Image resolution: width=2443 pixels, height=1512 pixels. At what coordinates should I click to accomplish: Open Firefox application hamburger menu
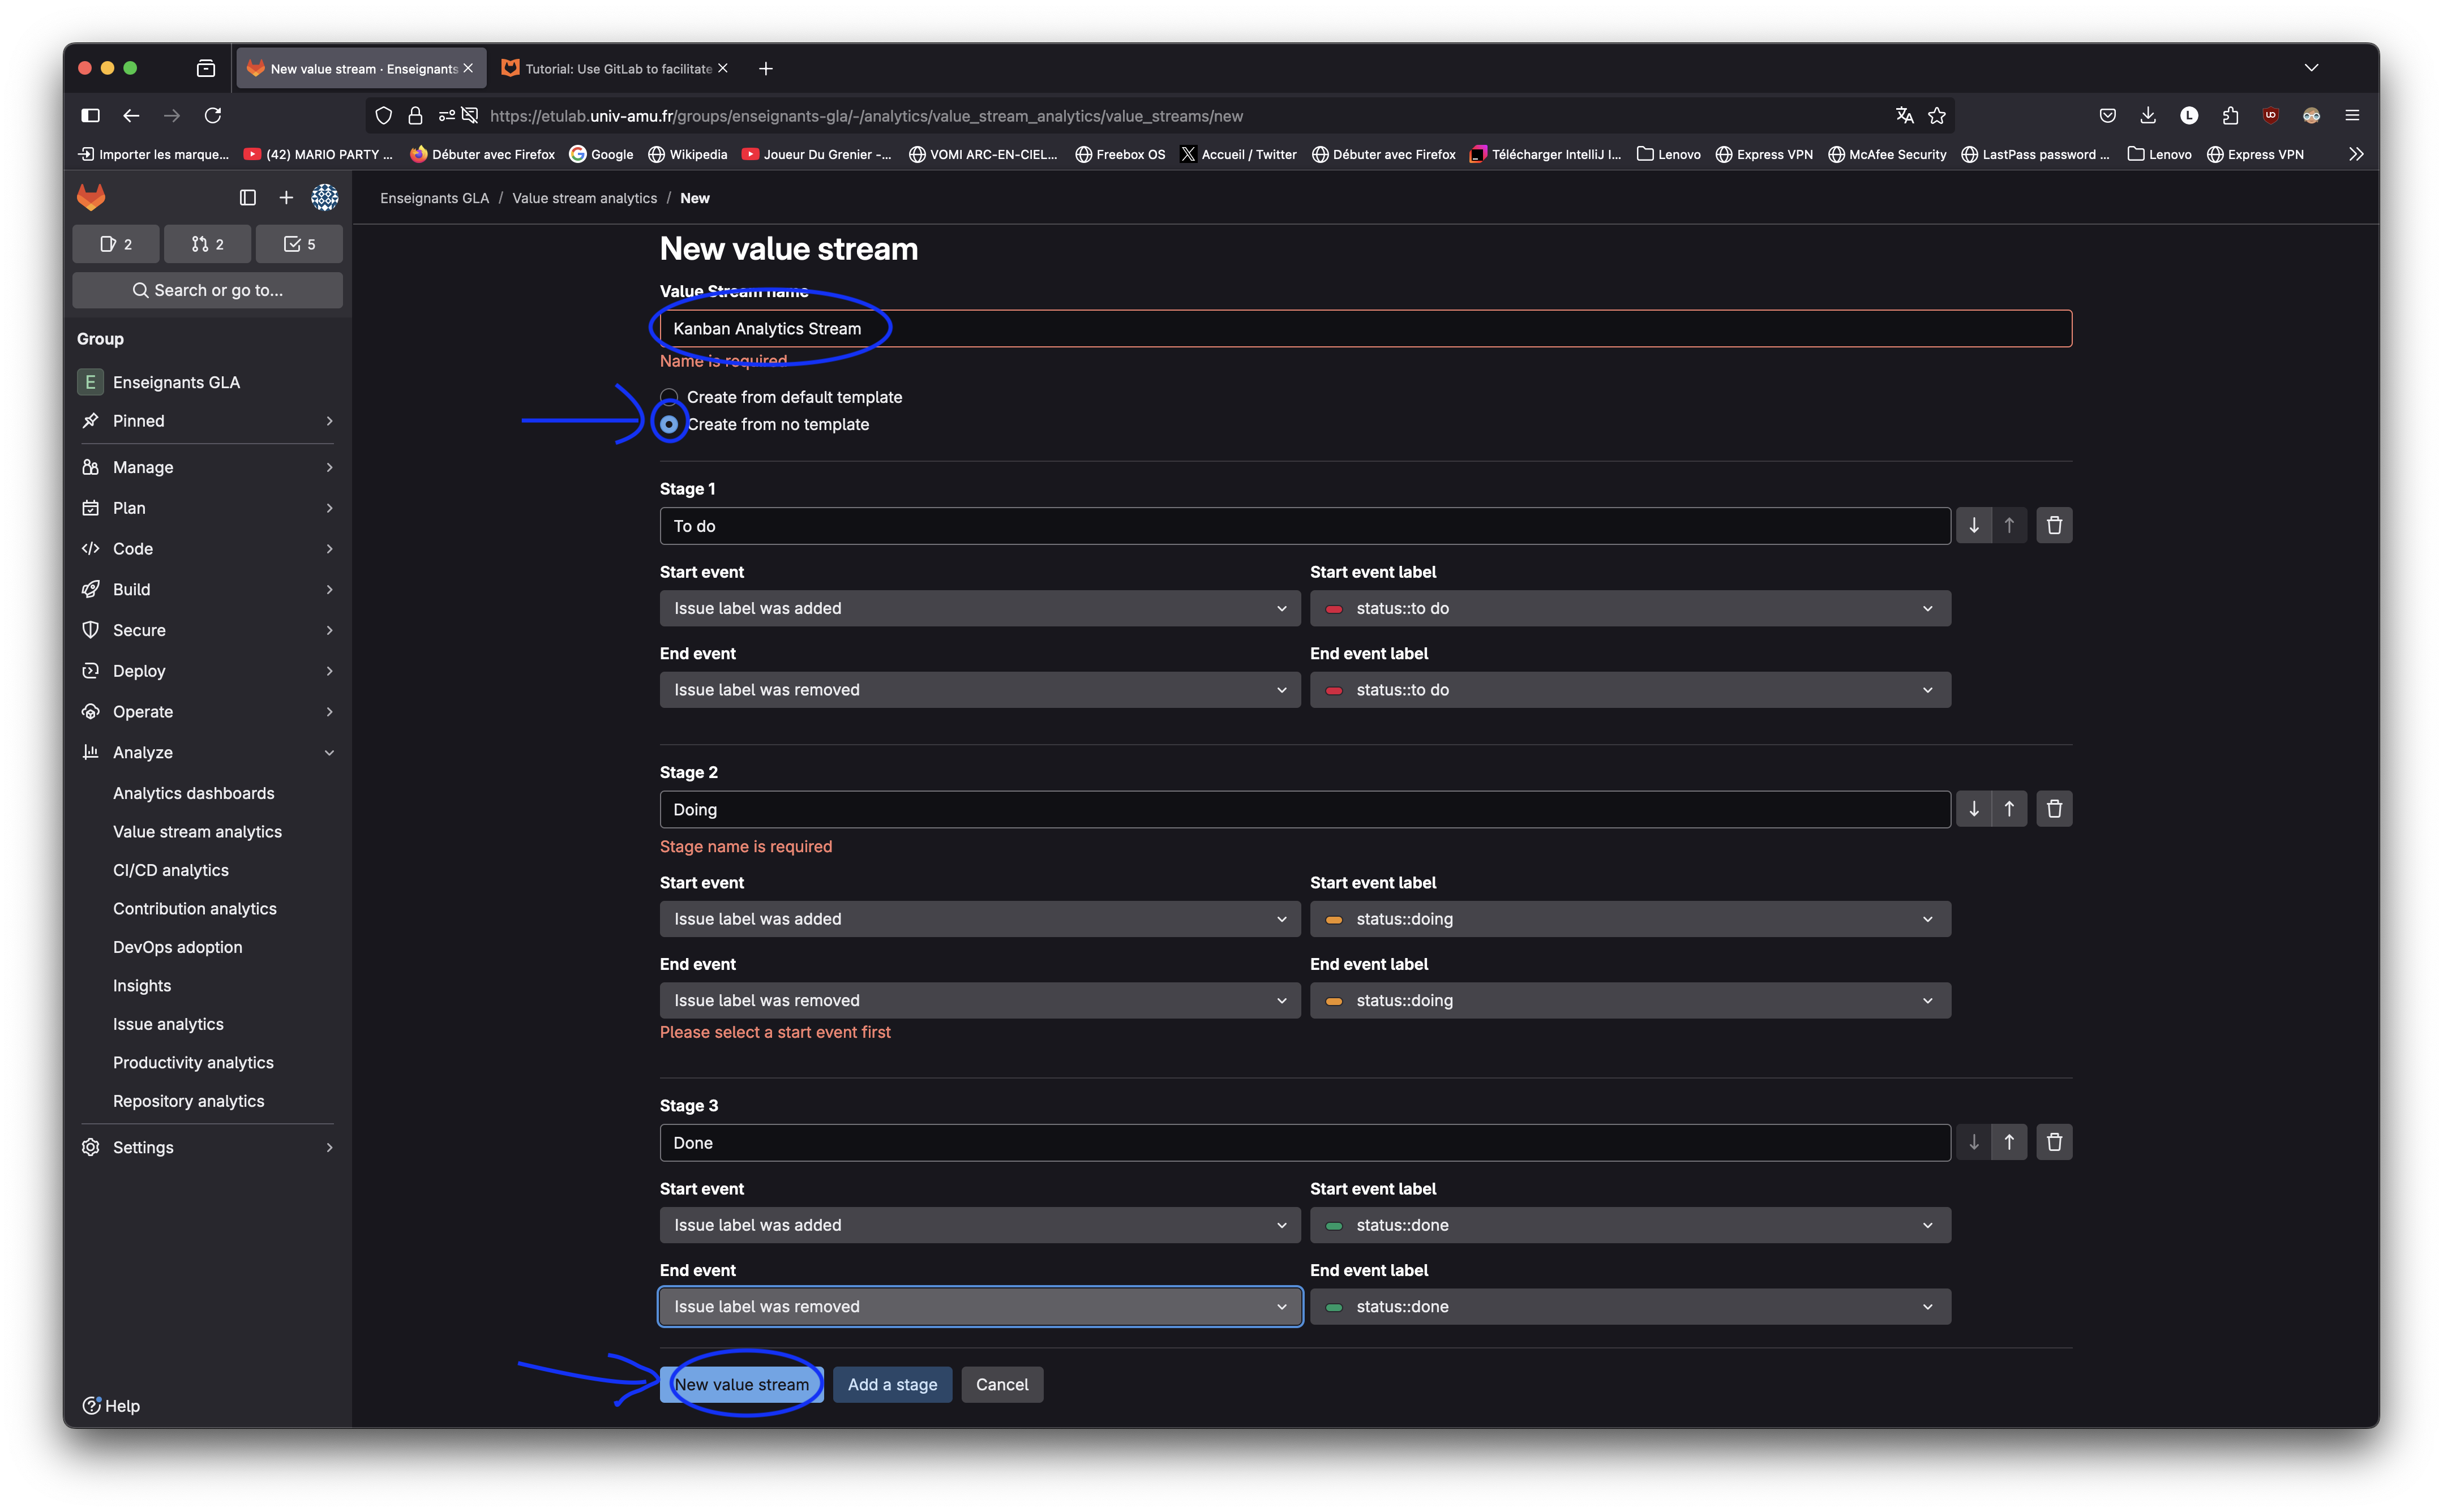(x=2352, y=116)
